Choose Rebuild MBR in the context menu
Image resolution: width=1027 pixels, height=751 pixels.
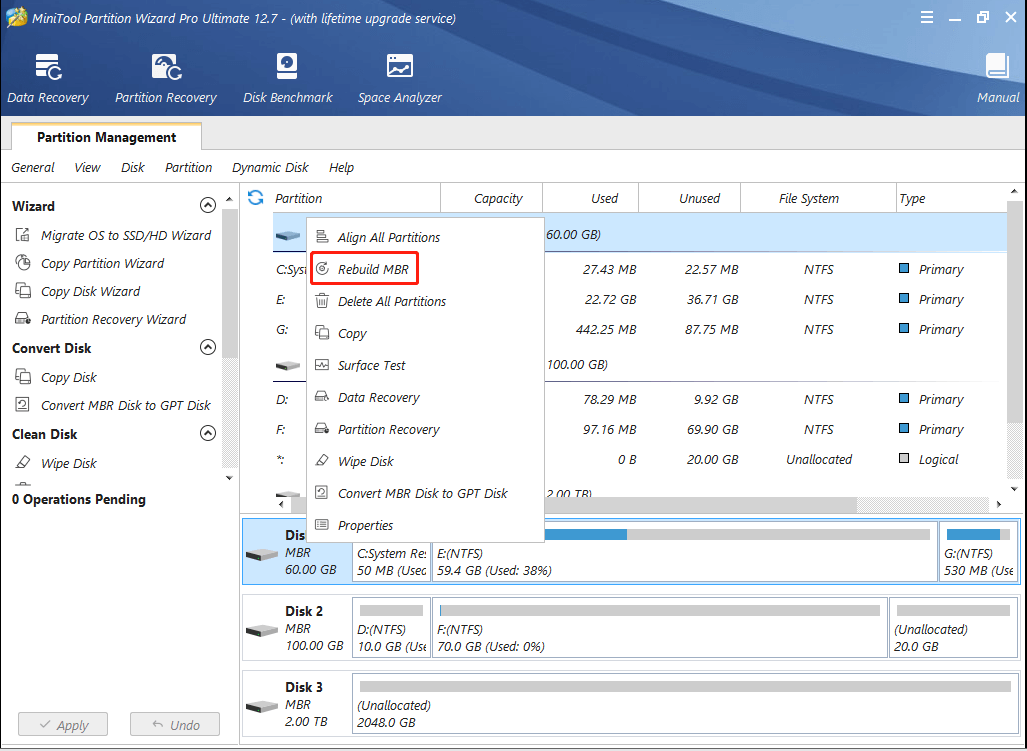(x=373, y=270)
